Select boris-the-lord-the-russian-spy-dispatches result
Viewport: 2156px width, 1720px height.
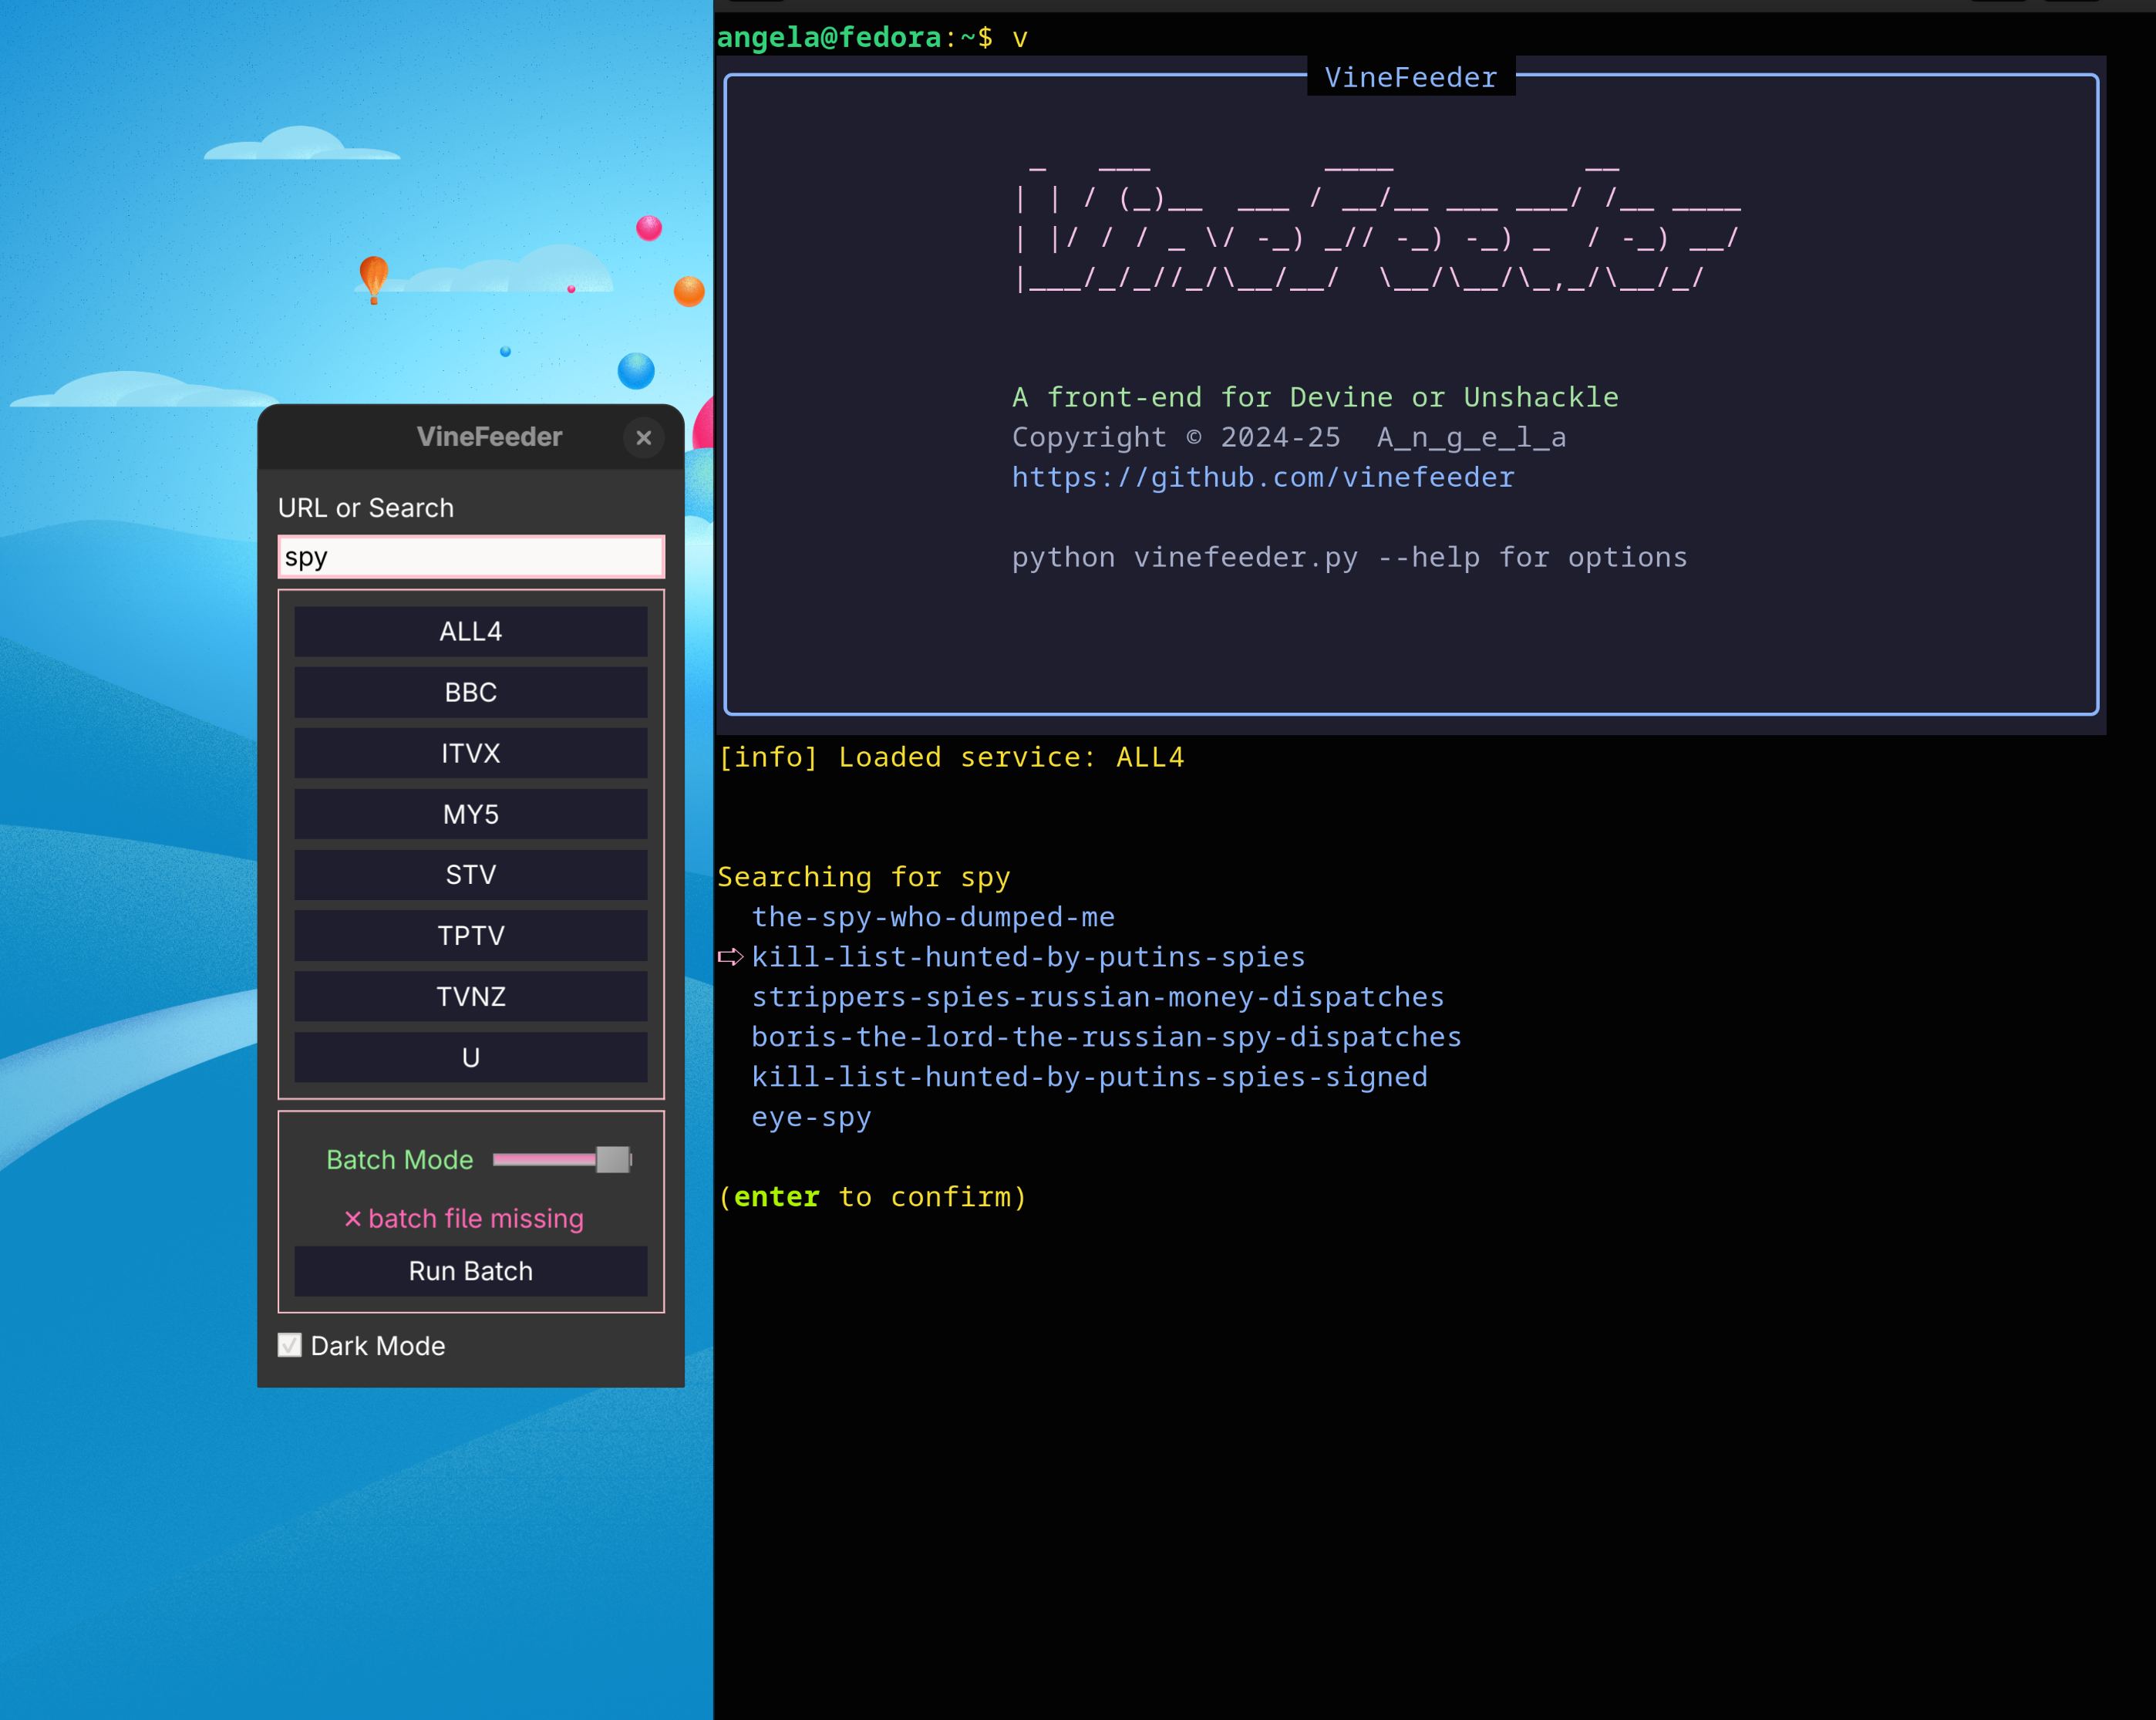point(1106,1037)
